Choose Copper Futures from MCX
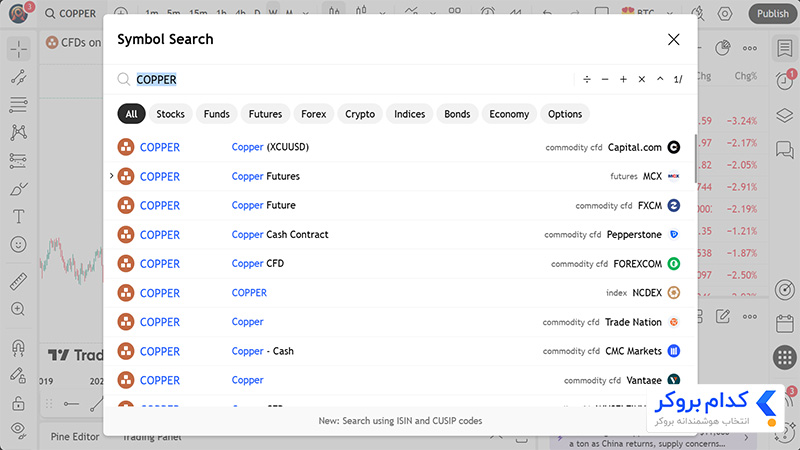Viewport: 800px width, 450px height. coord(399,176)
